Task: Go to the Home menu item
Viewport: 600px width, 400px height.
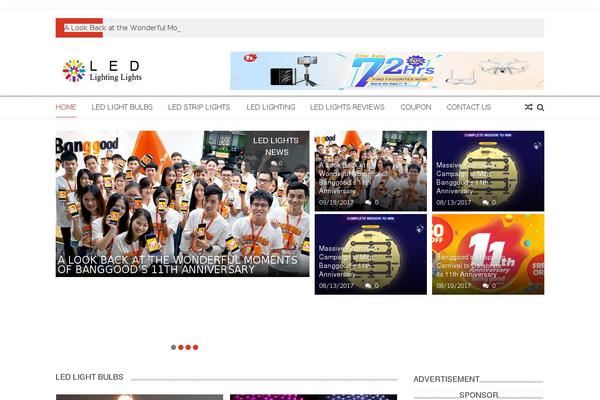Action: (66, 107)
